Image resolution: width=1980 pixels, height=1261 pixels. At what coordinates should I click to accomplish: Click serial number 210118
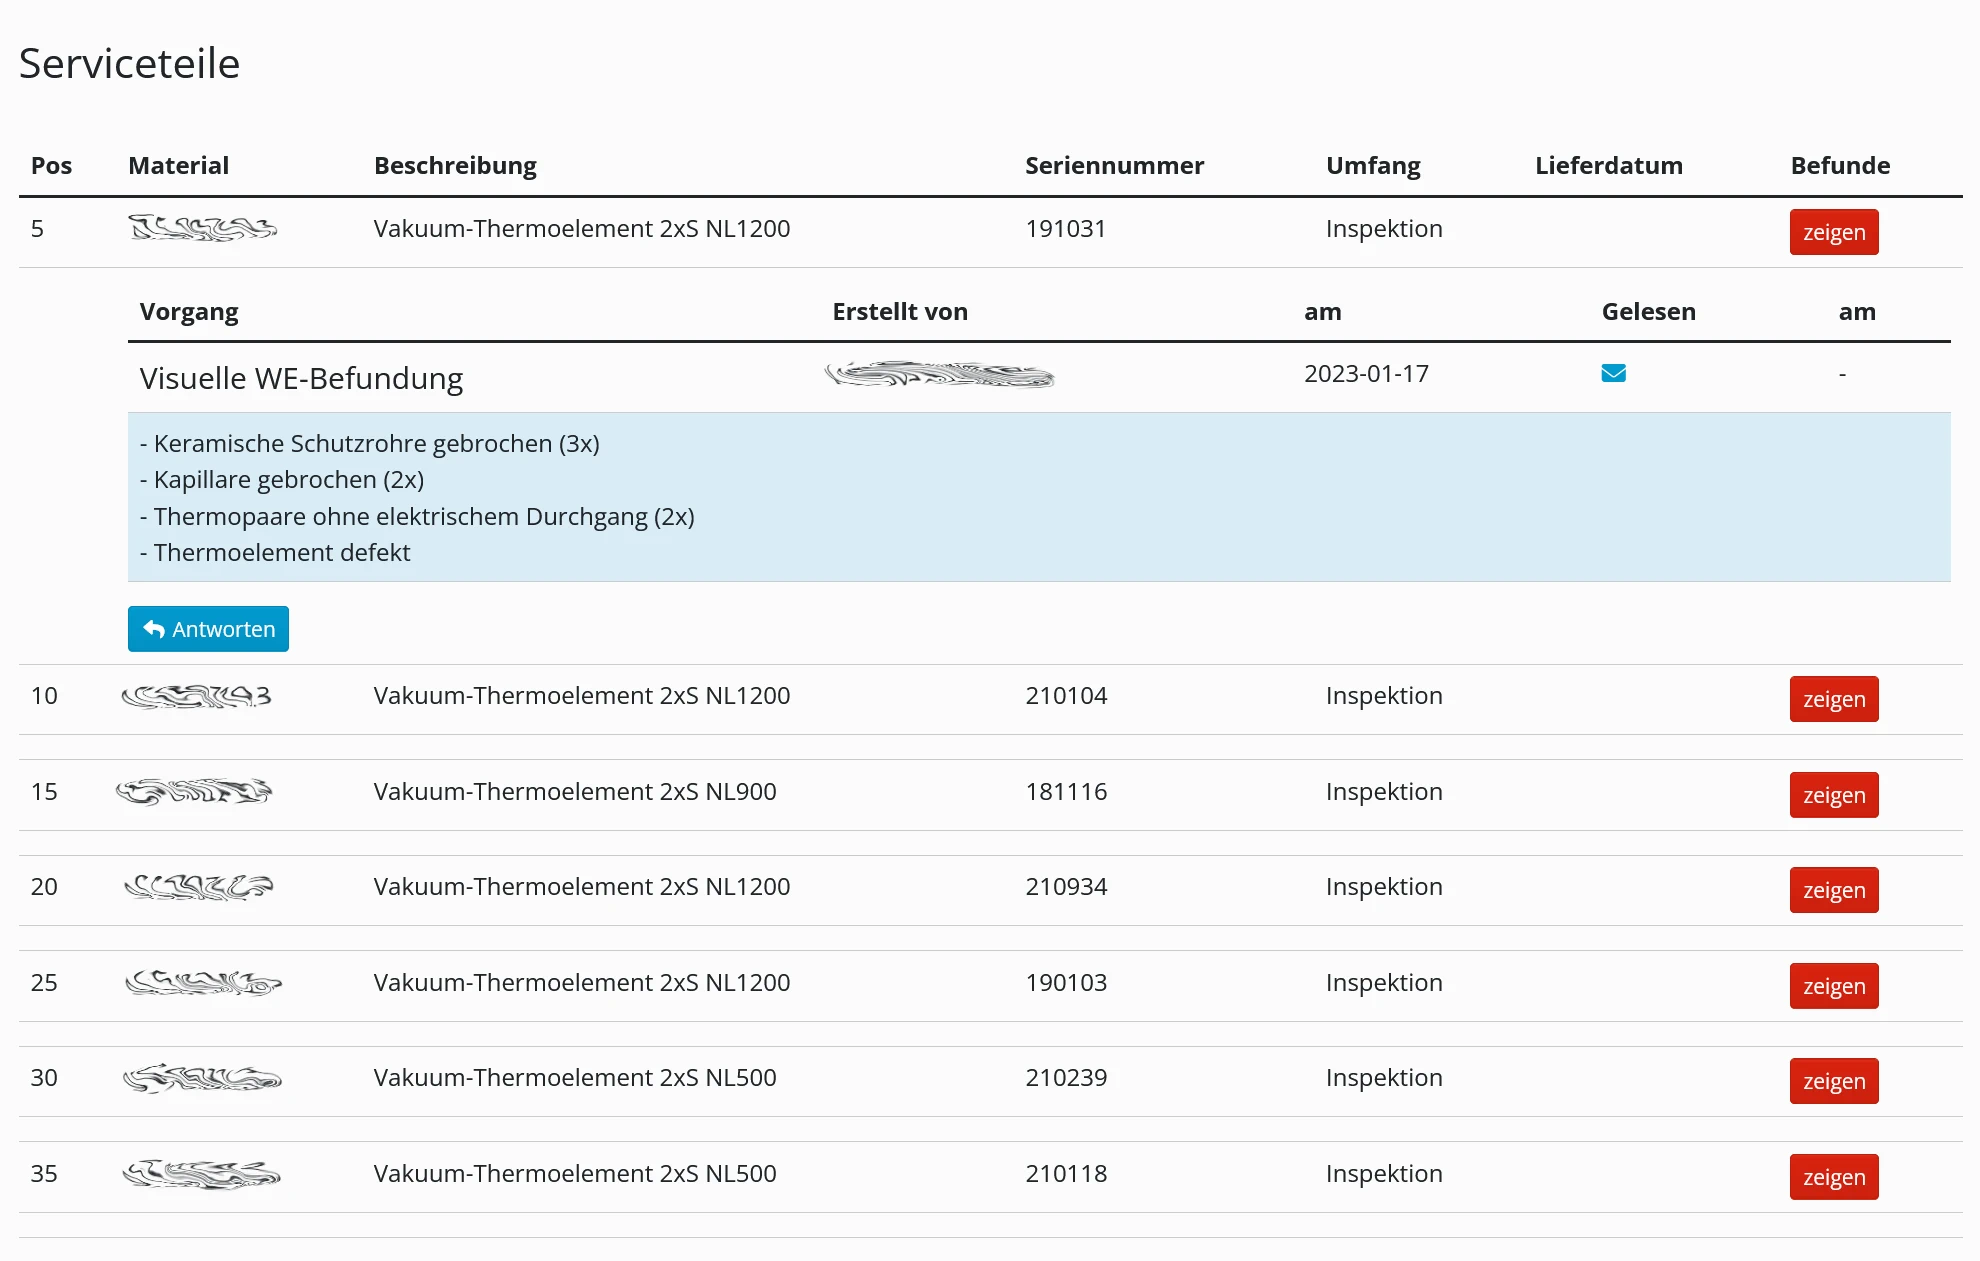[x=1066, y=1173]
